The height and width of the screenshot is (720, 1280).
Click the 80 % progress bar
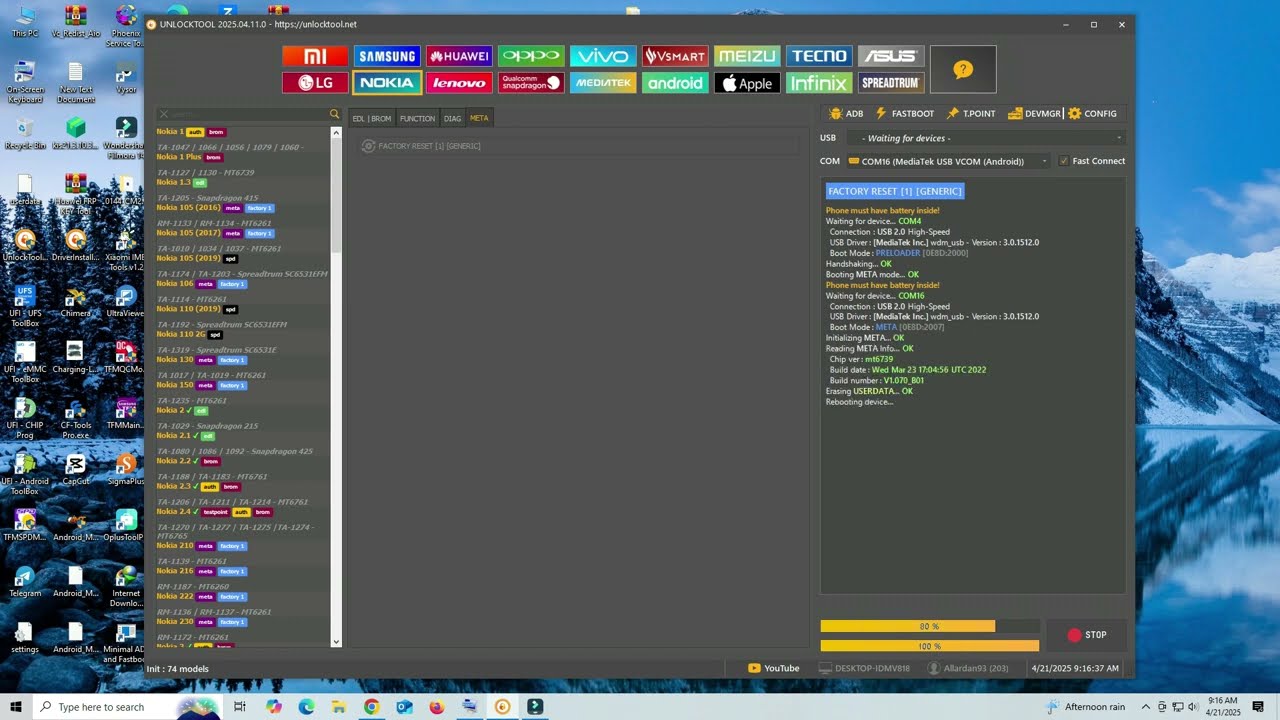(929, 626)
